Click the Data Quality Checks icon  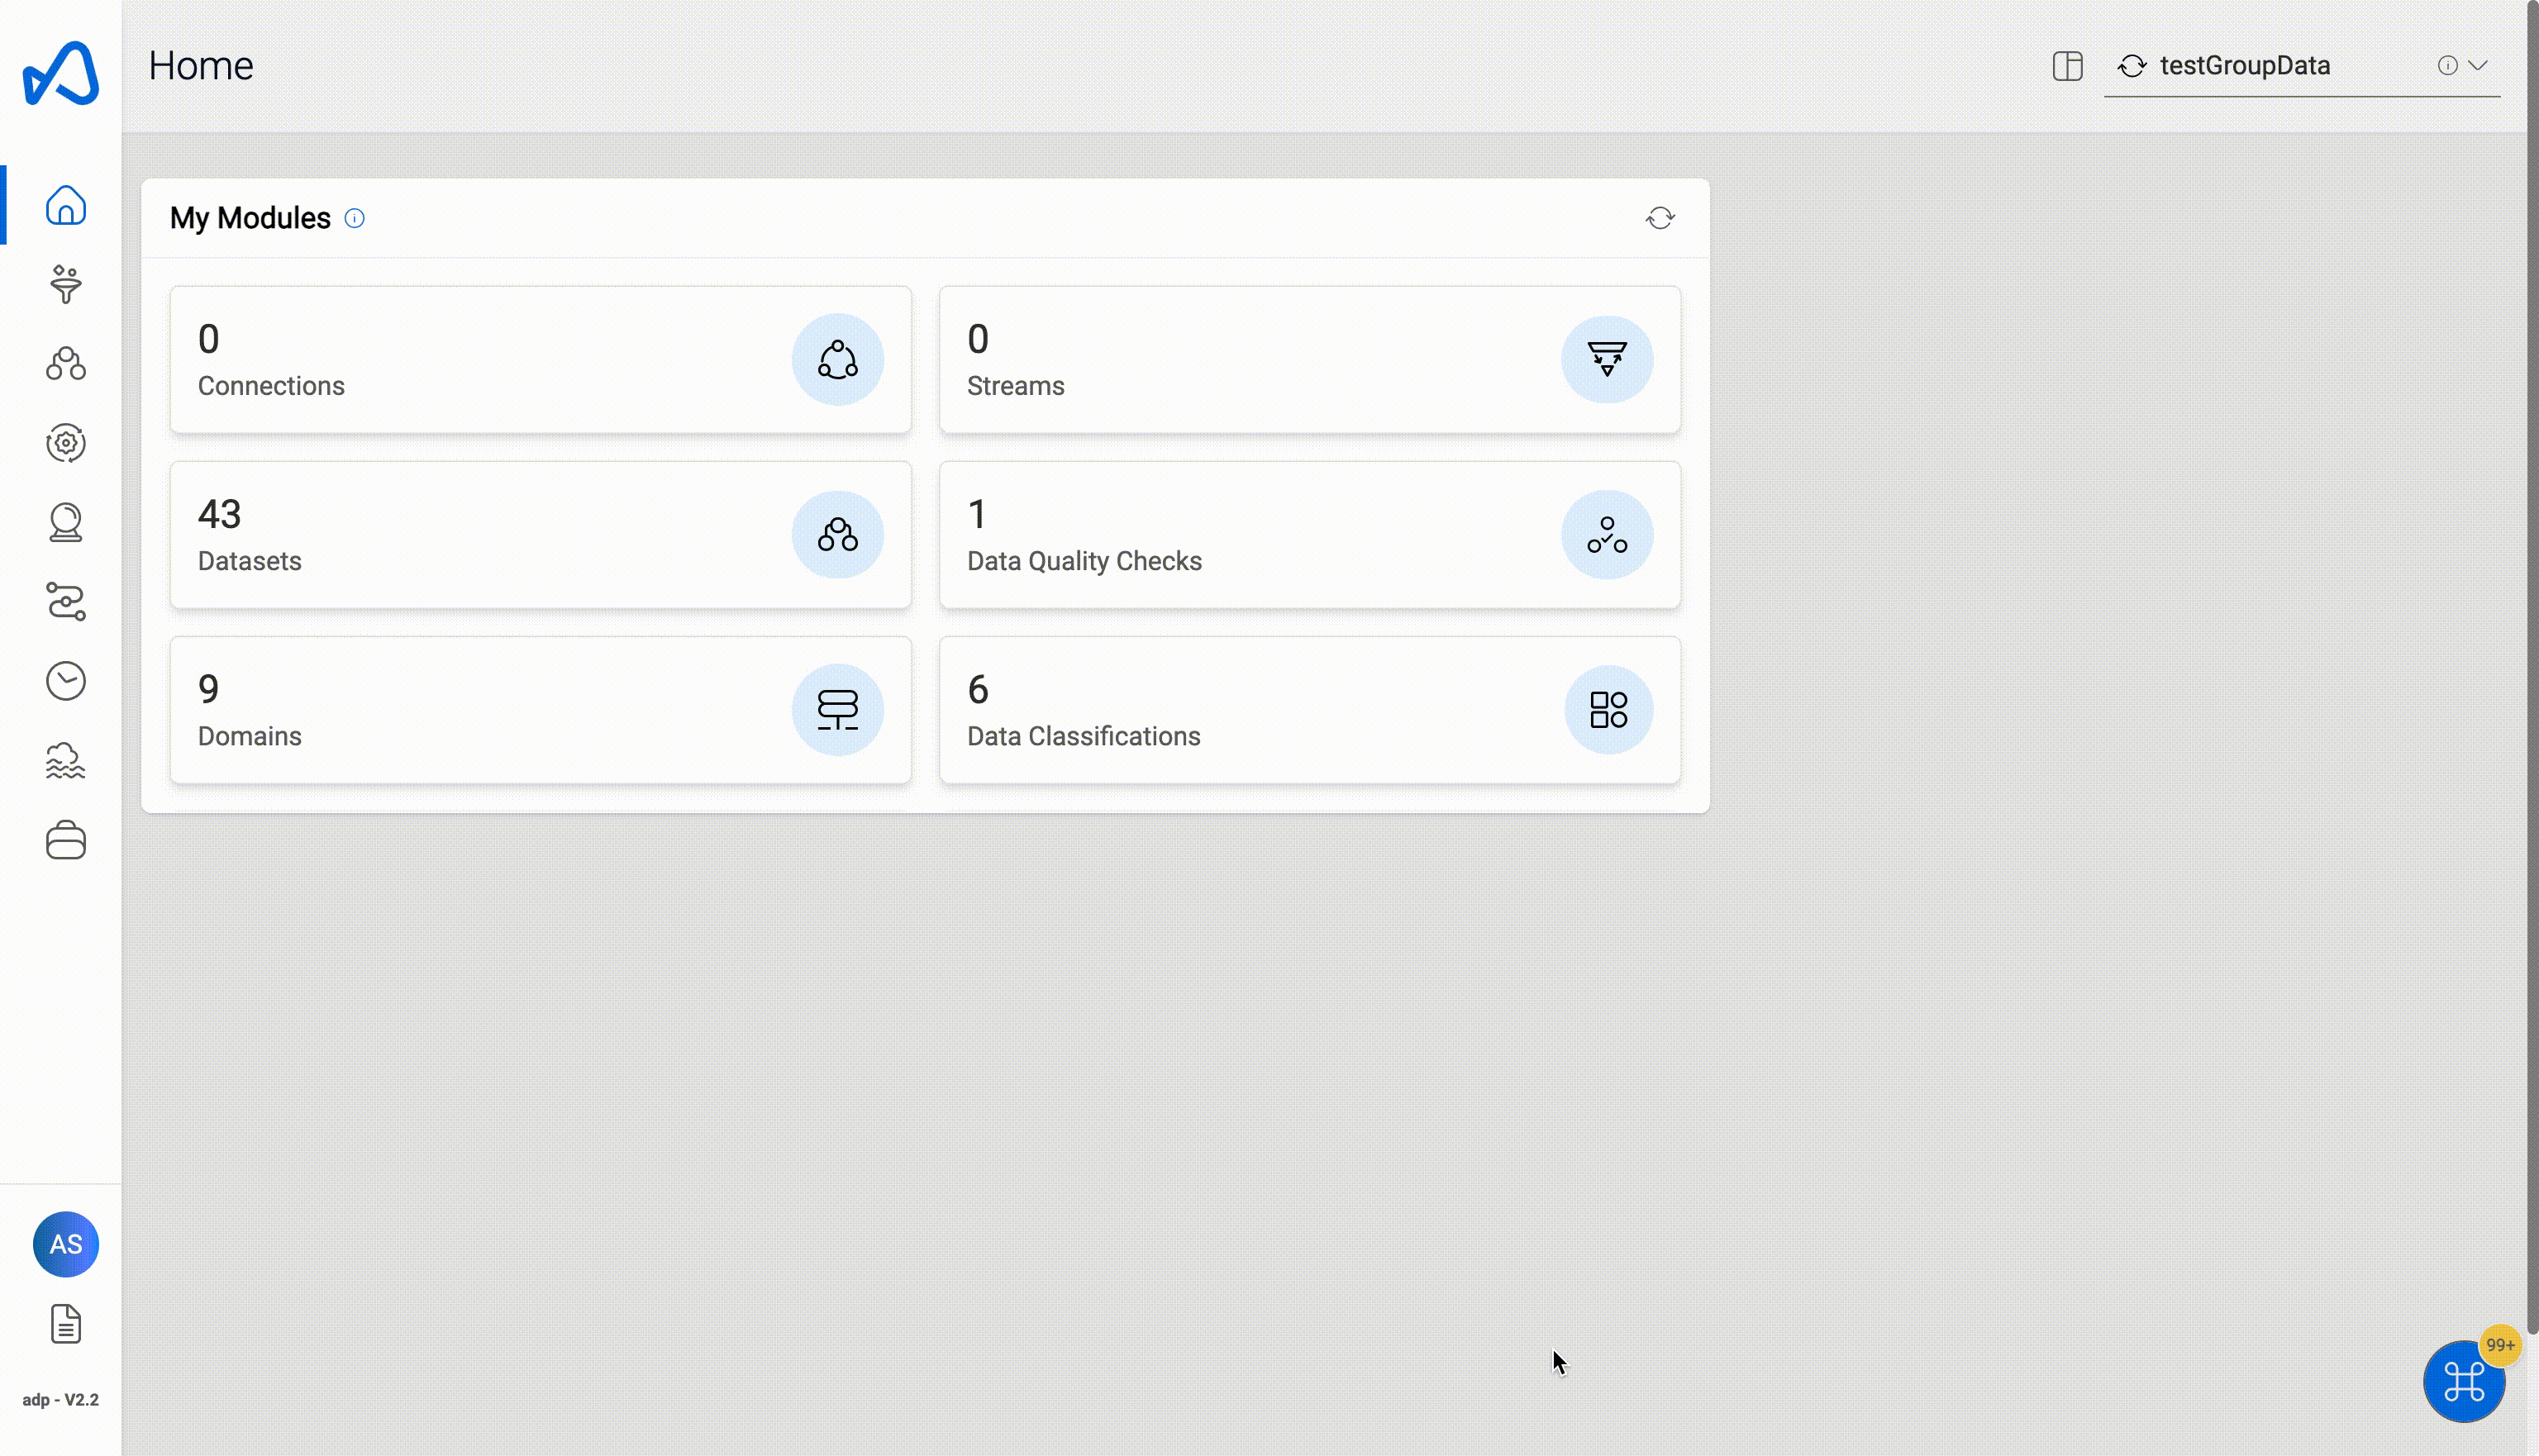pos(1606,534)
